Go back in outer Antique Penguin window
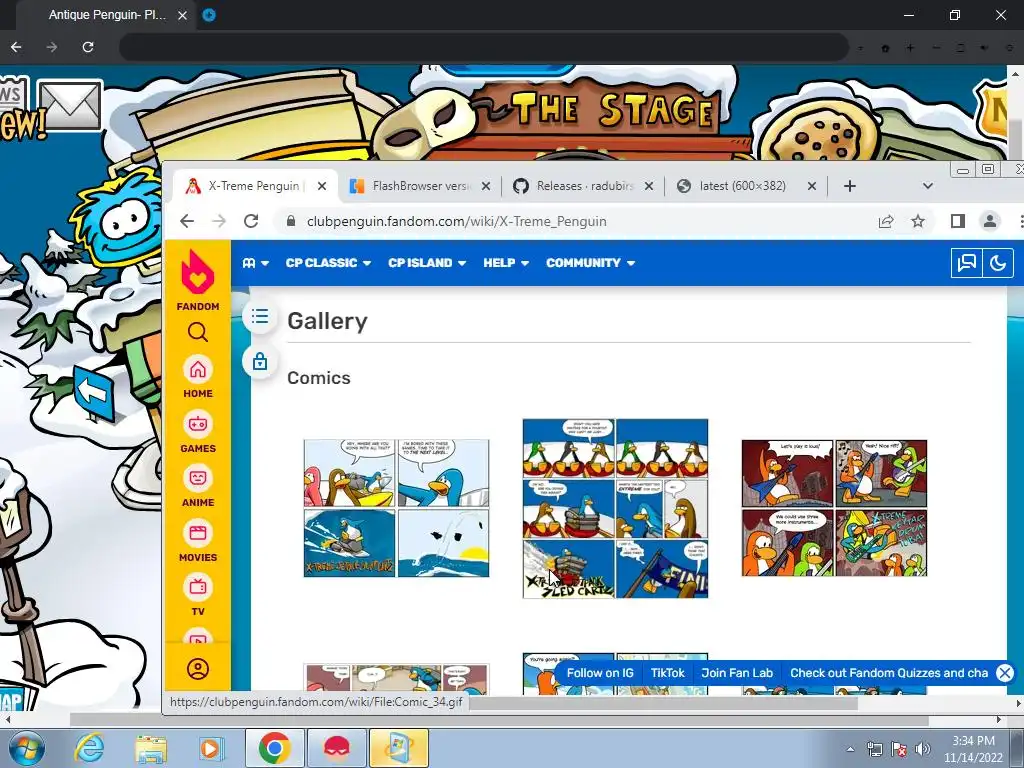1024x768 pixels. 16,47
